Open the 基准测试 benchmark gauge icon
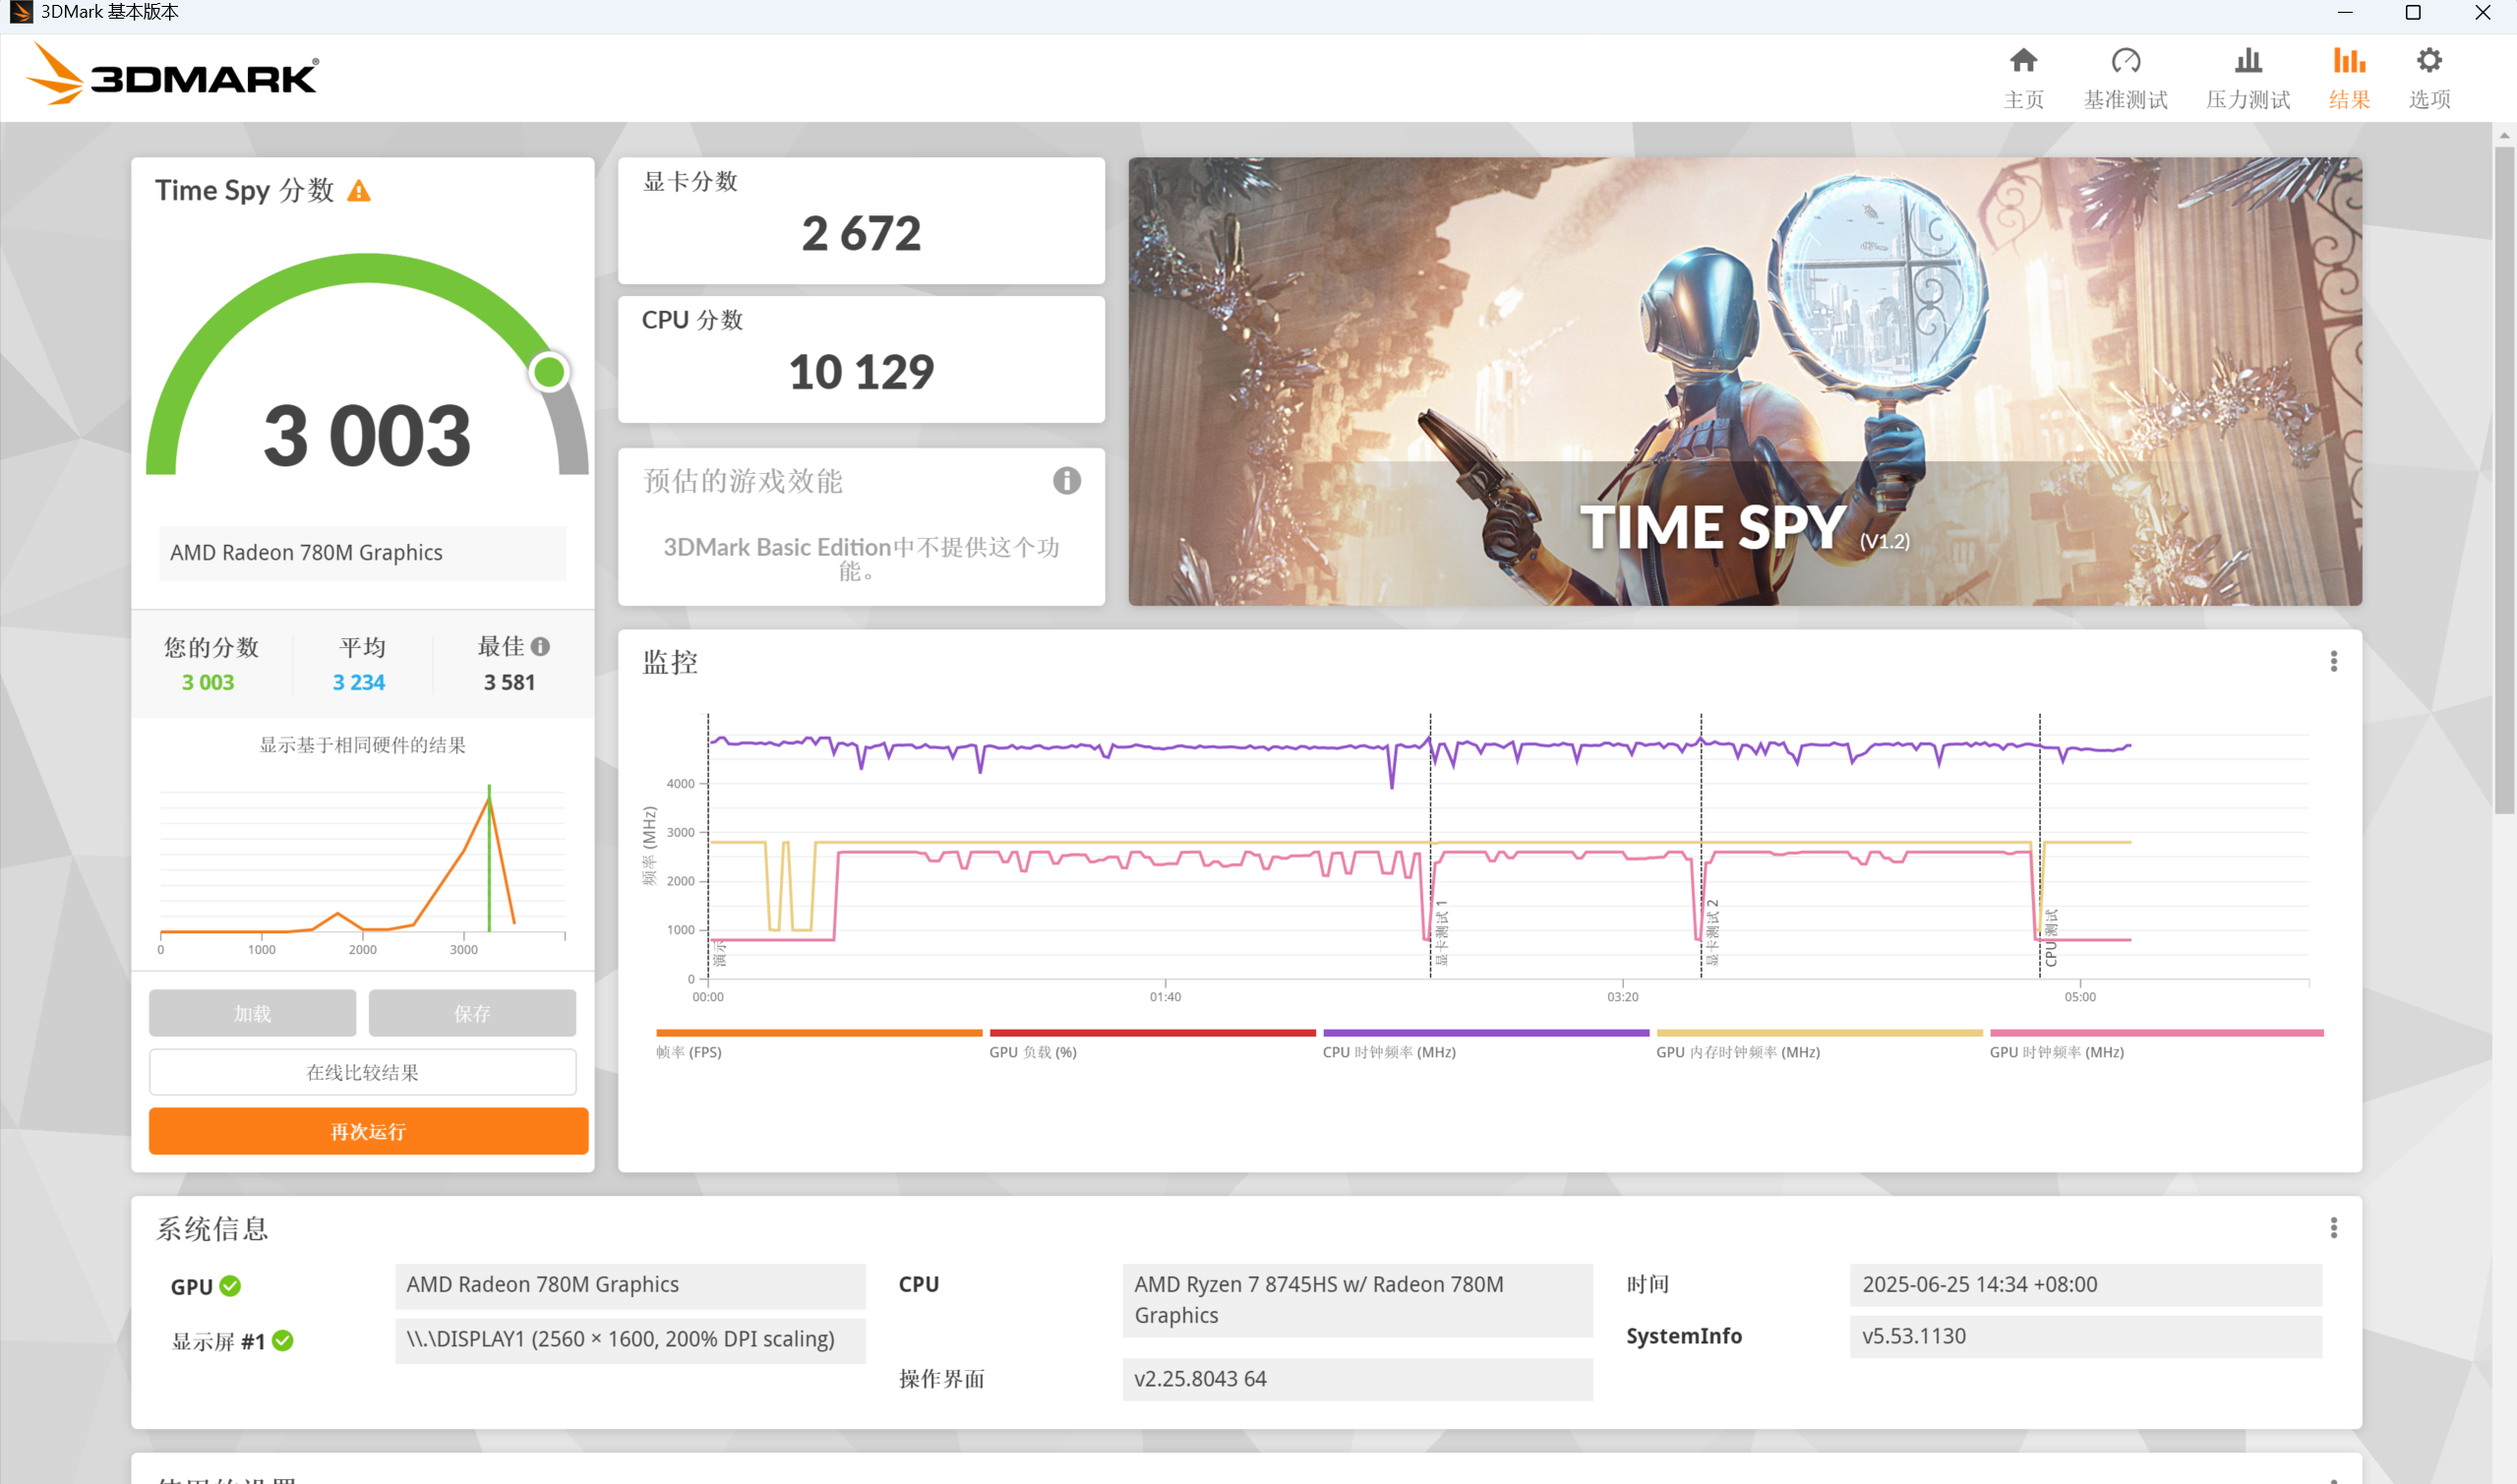Screen dimensions: 2517x1484 click(x=2125, y=60)
